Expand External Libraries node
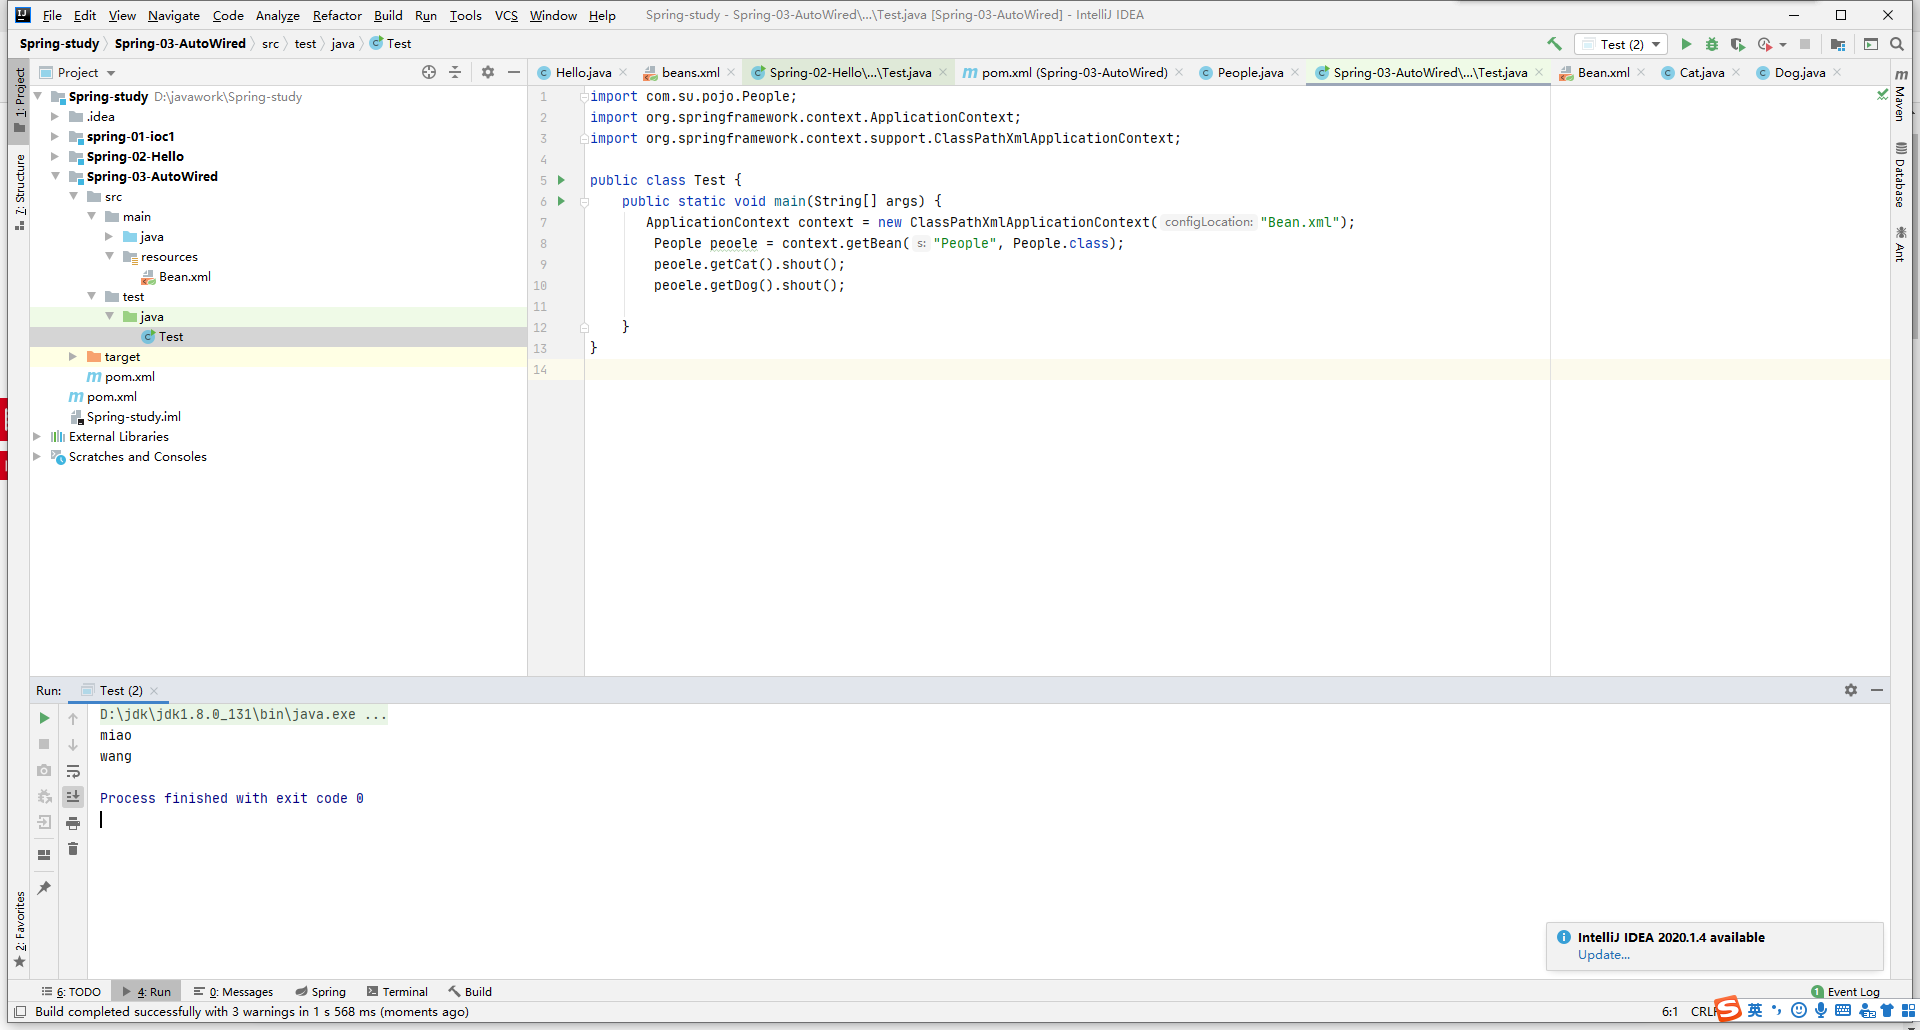The width and height of the screenshot is (1920, 1030). click(x=37, y=436)
